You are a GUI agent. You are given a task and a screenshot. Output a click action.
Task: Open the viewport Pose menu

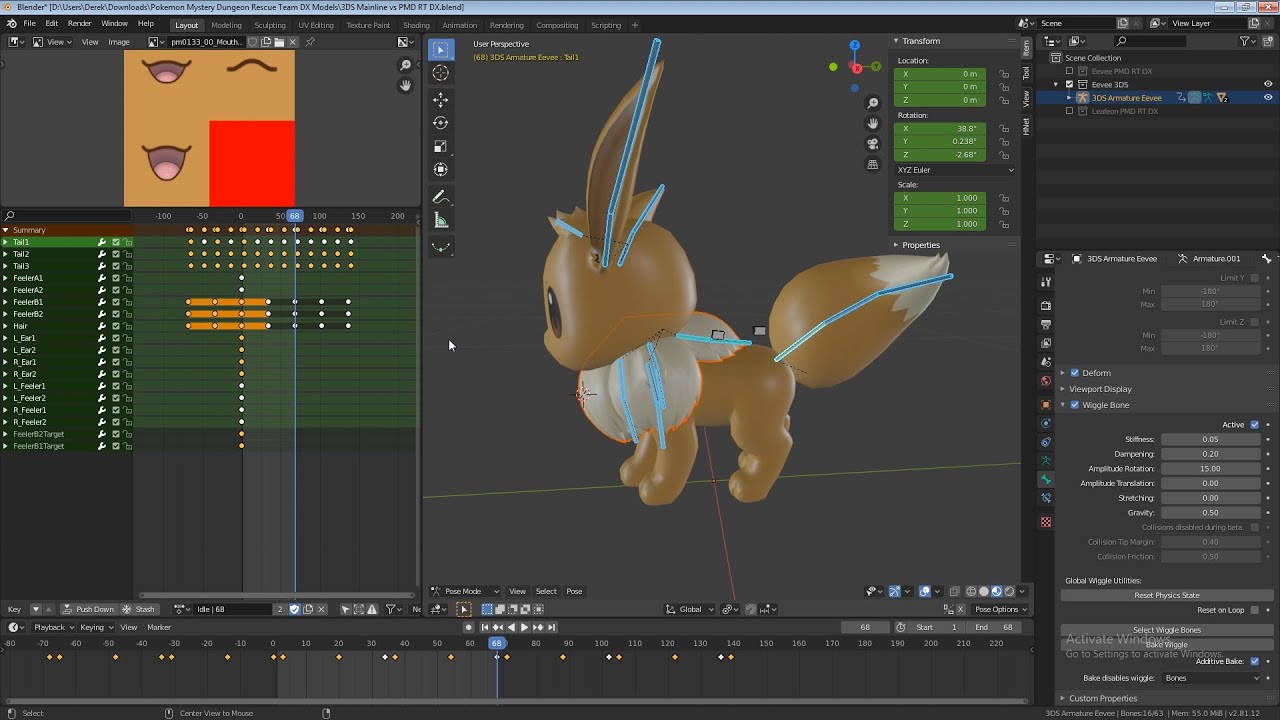pos(574,591)
